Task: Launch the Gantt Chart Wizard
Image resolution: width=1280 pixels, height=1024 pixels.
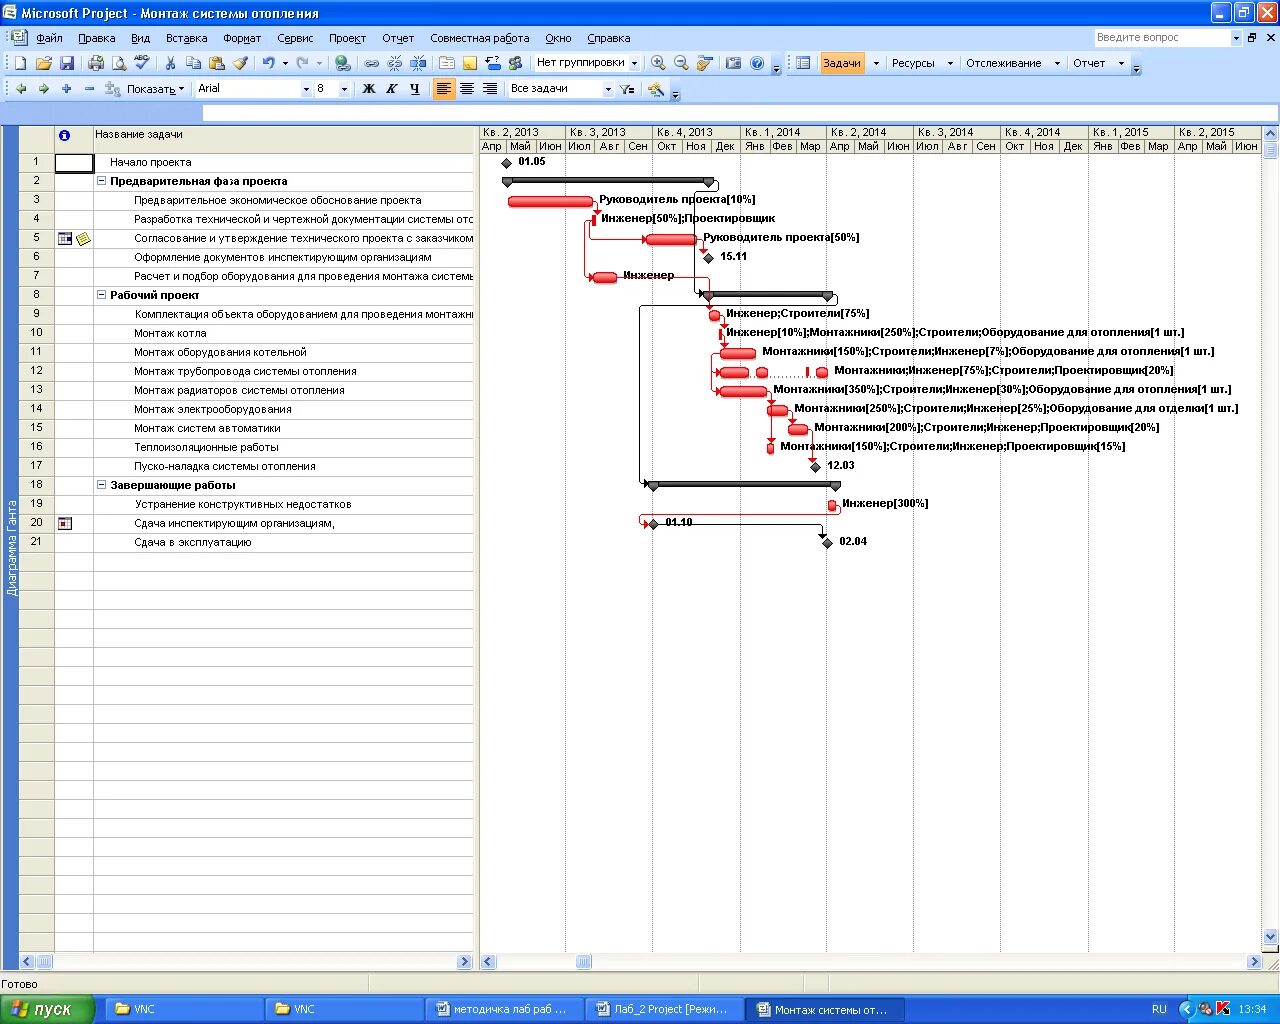Action: point(656,89)
